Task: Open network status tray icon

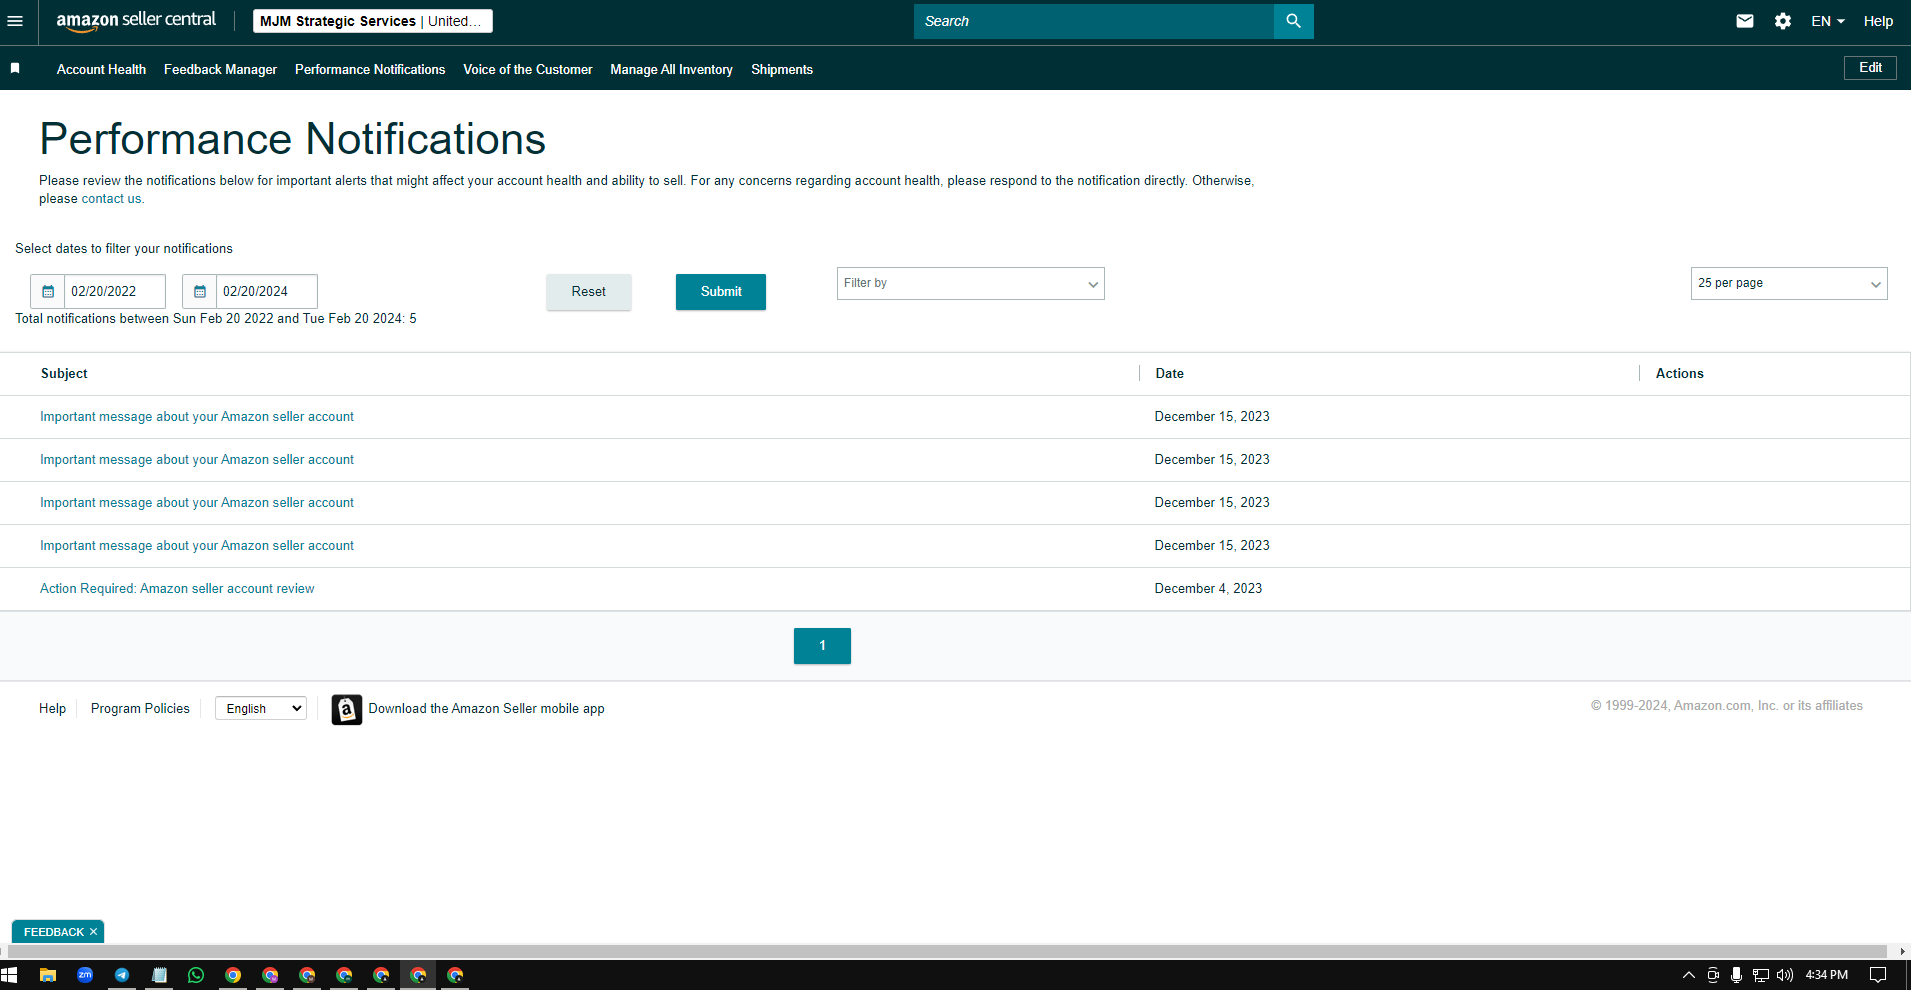Action: click(x=1761, y=975)
